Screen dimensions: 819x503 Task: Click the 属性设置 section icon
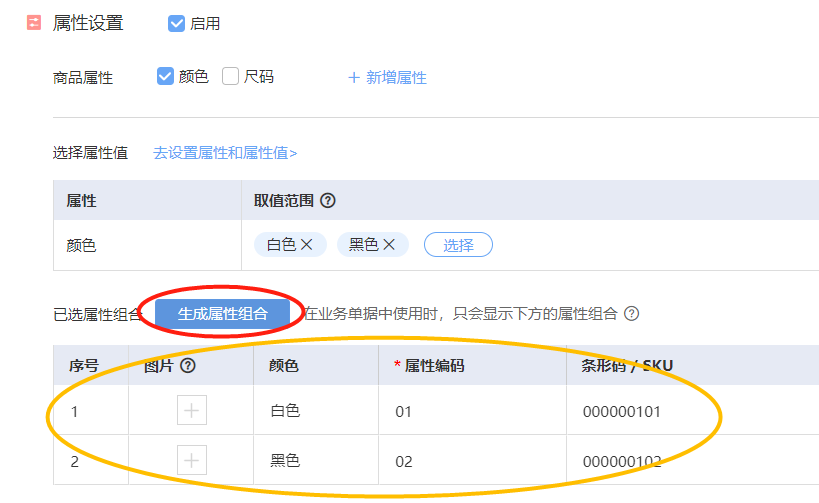click(x=34, y=22)
